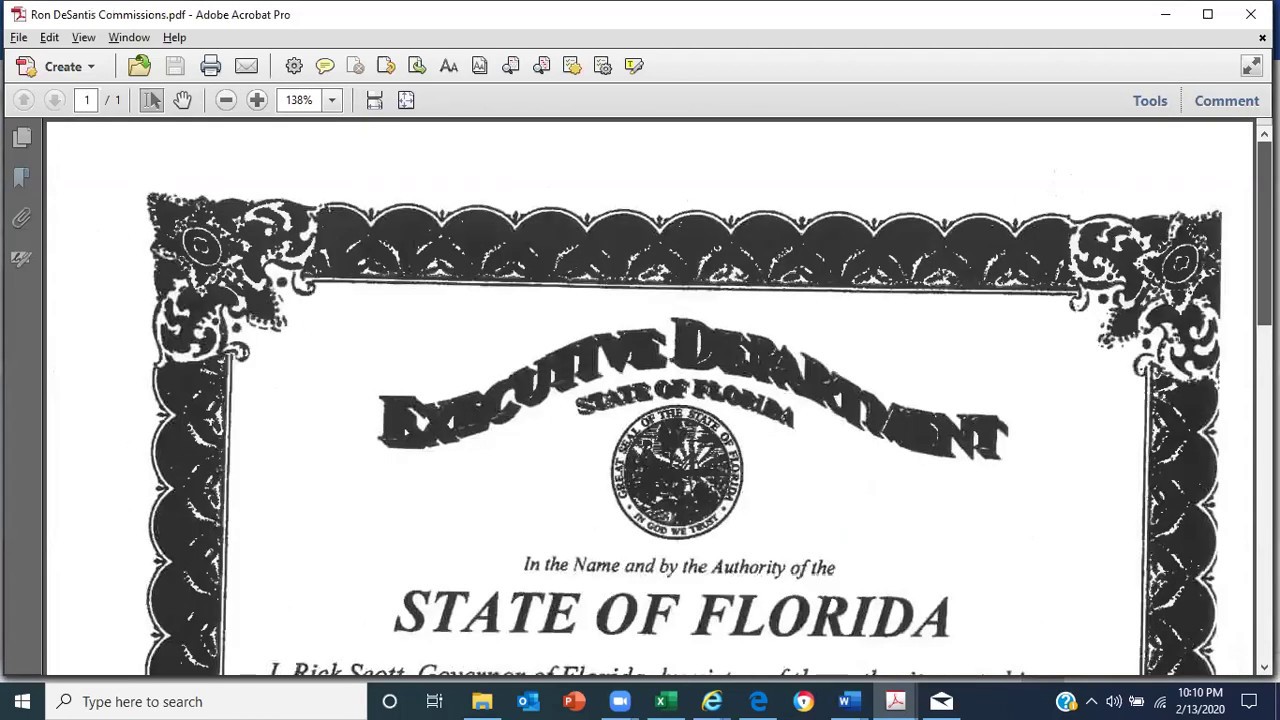The height and width of the screenshot is (720, 1280).
Task: Expand the Create dropdown arrow
Action: pyautogui.click(x=91, y=67)
